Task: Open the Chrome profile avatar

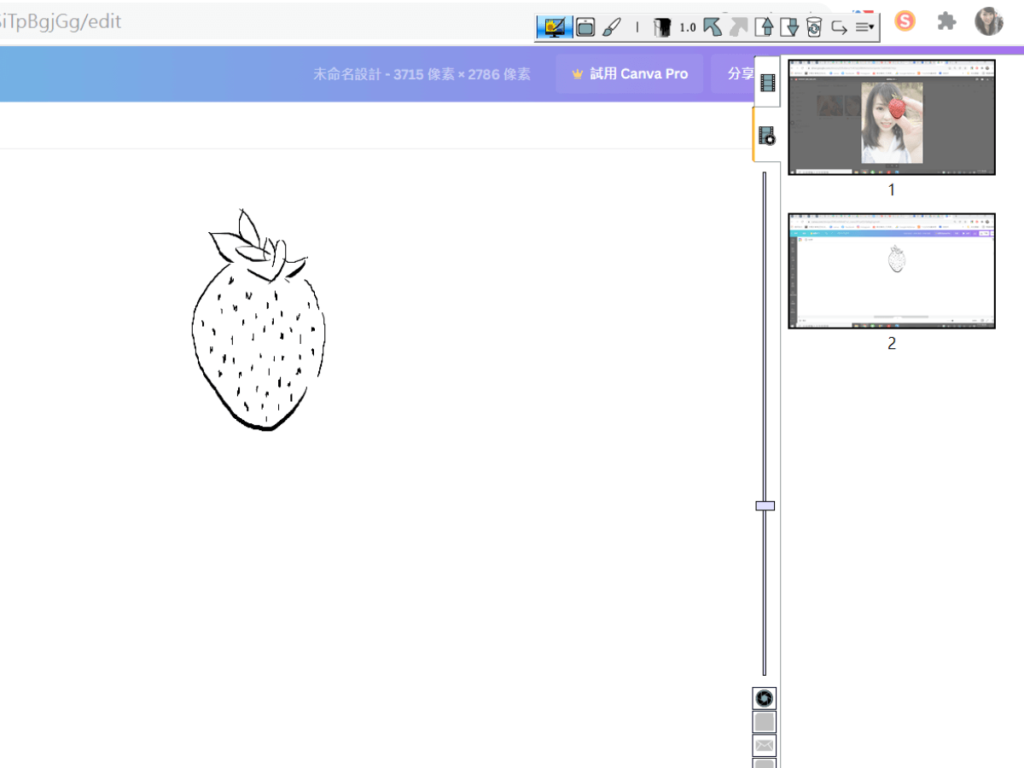Action: tap(989, 22)
